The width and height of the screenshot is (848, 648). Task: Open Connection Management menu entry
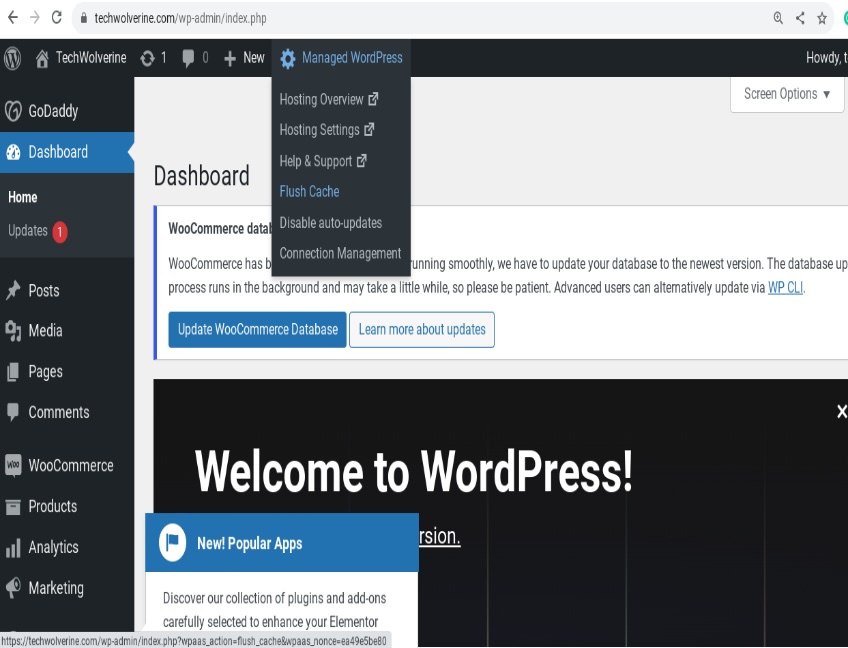point(340,253)
